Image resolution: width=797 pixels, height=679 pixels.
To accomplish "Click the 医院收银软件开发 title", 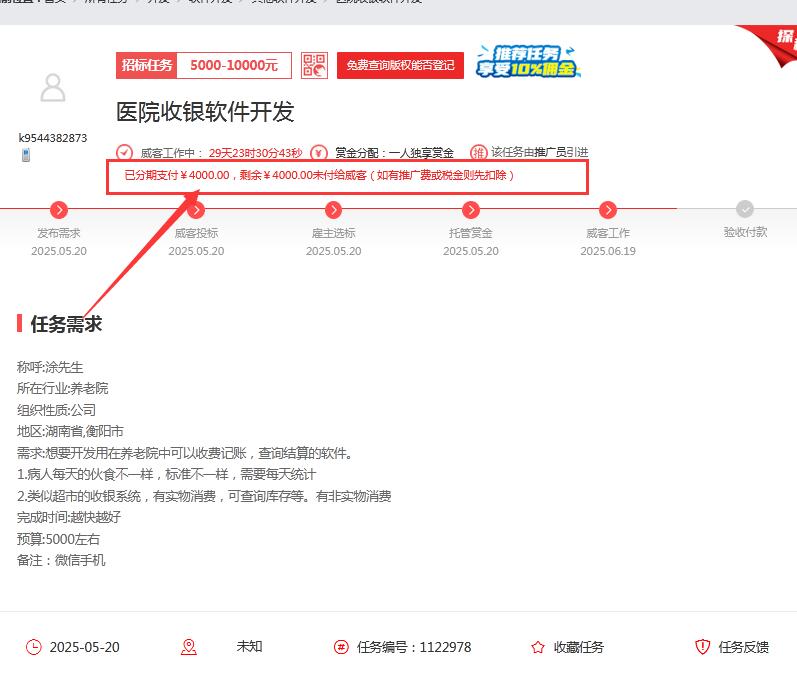I will (x=205, y=112).
